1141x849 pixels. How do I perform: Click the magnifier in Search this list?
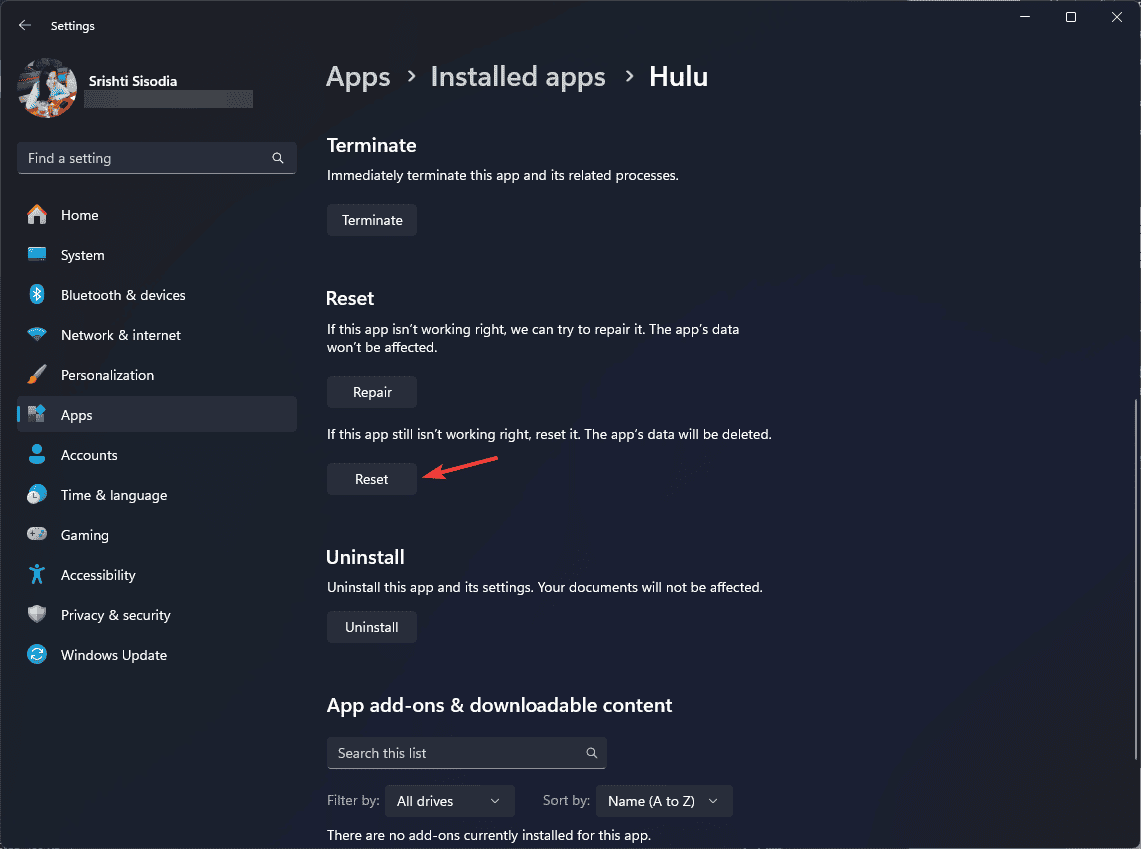592,753
